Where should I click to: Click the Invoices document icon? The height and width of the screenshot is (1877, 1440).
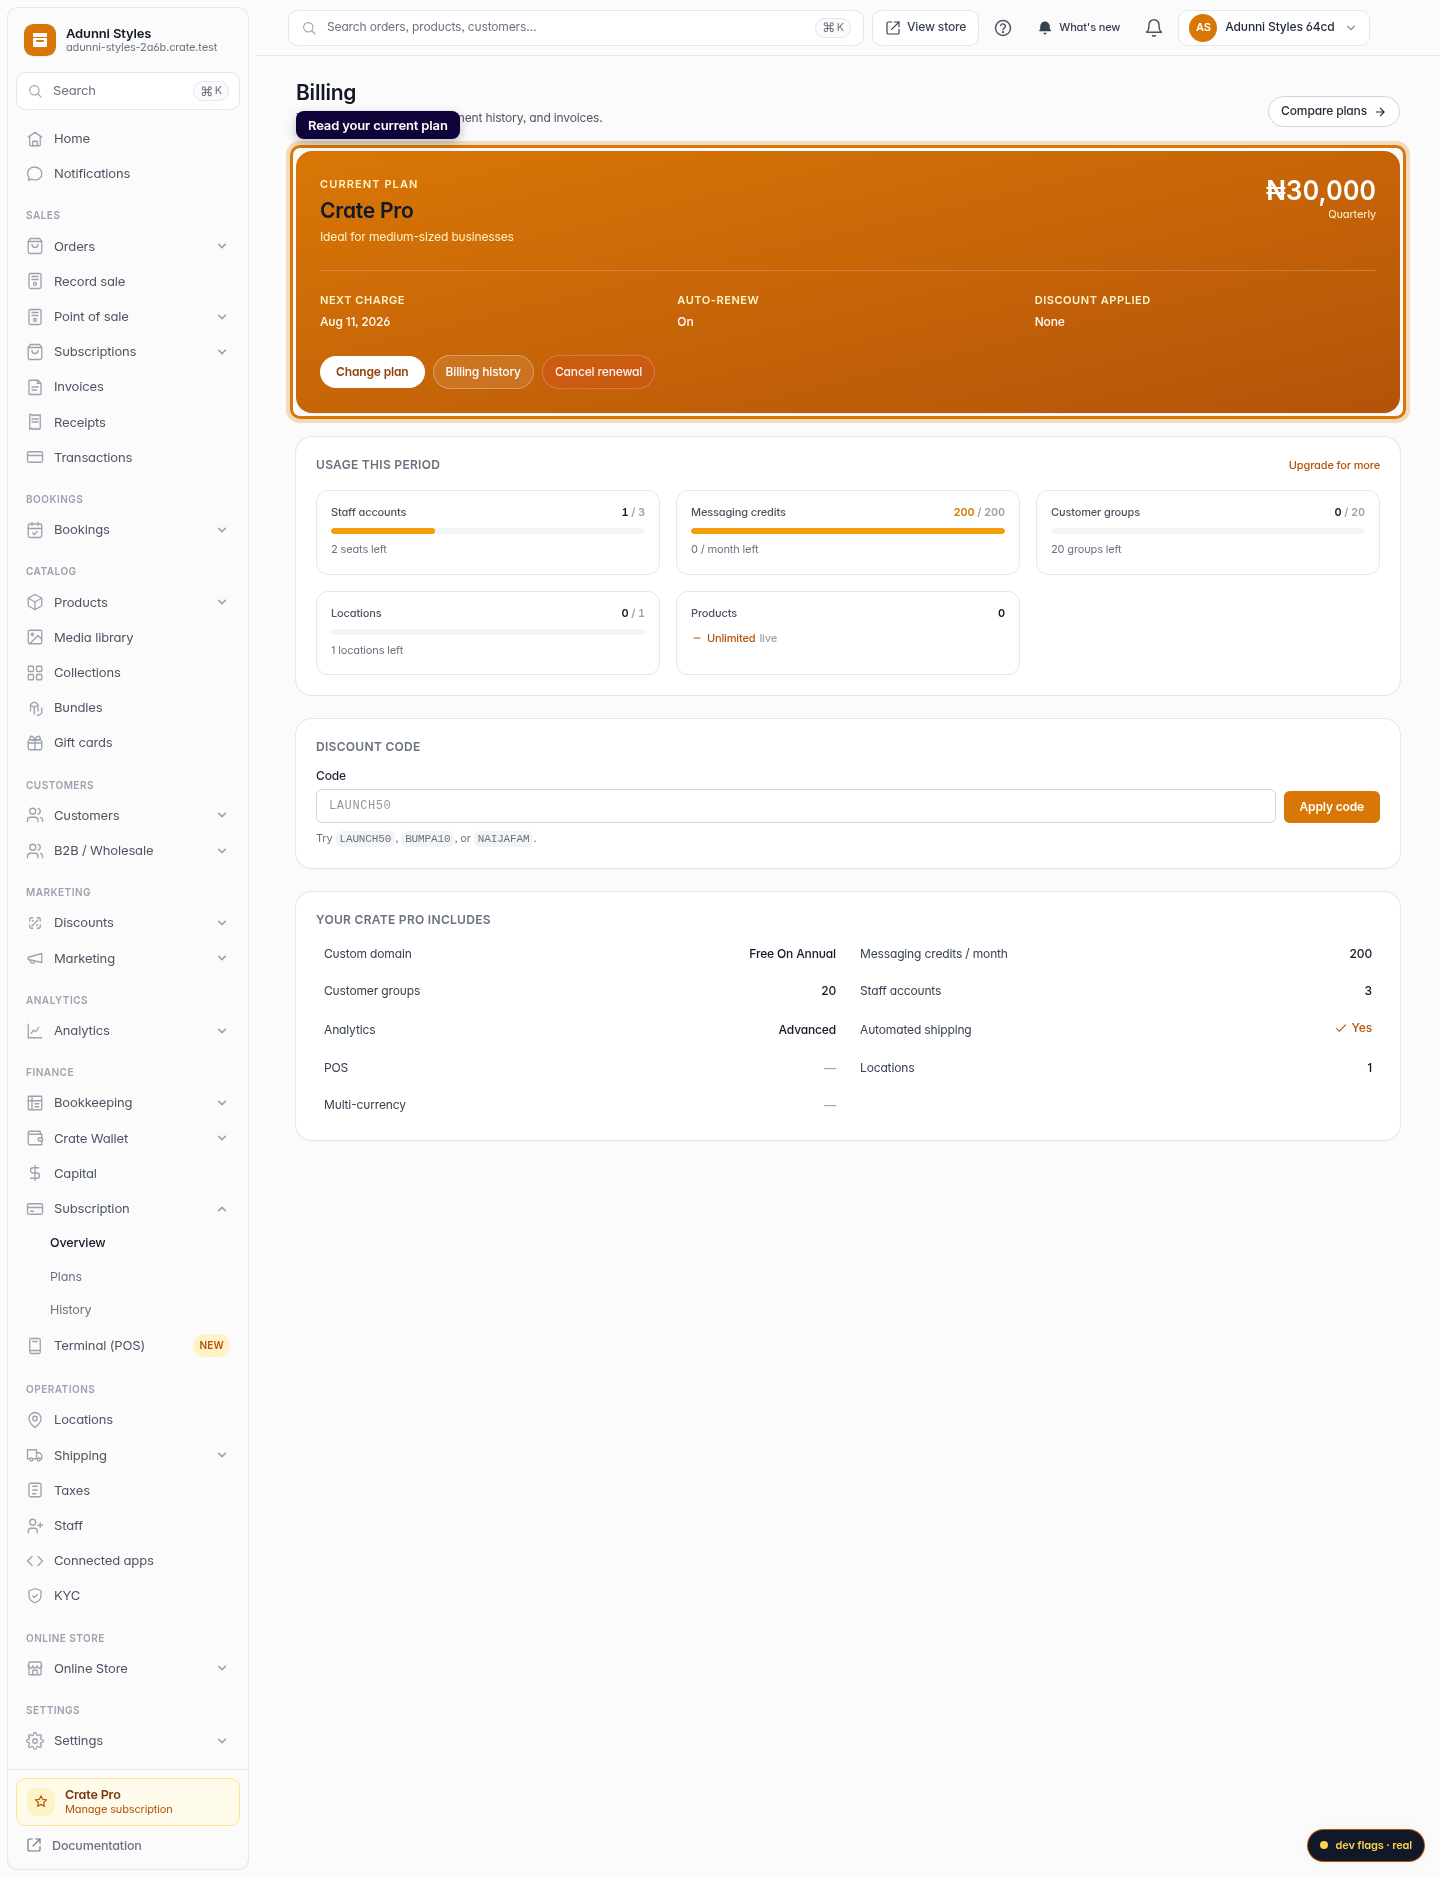click(x=35, y=387)
